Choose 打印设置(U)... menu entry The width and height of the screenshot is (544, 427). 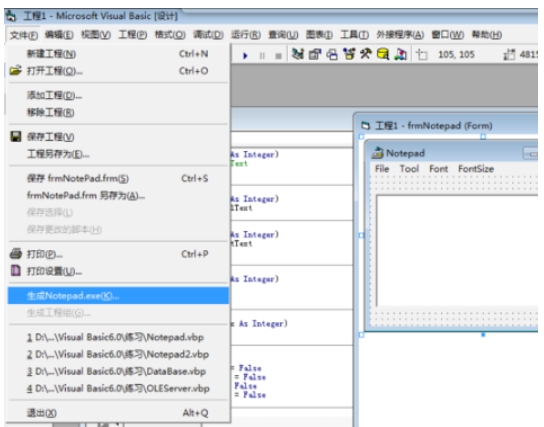[118, 271]
